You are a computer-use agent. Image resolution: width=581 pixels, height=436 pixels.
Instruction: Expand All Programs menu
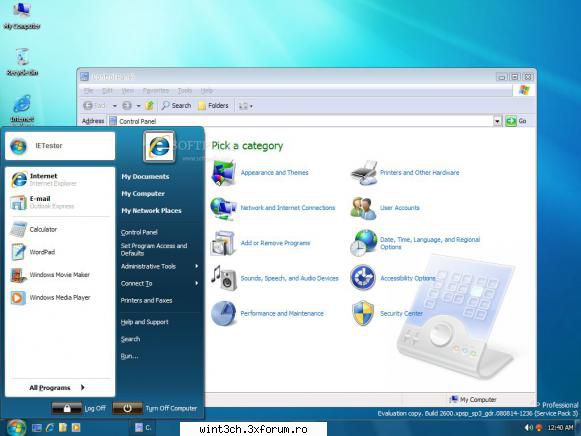pos(57,387)
